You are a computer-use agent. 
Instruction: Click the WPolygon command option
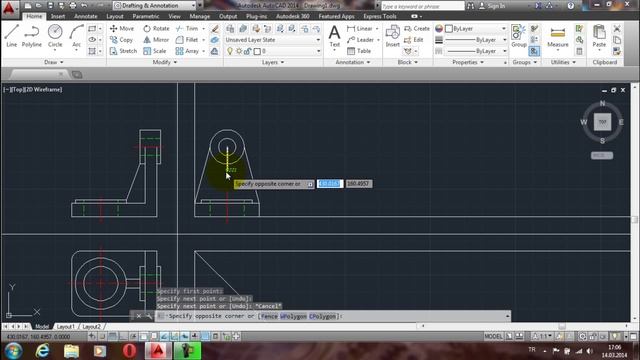(x=293, y=316)
